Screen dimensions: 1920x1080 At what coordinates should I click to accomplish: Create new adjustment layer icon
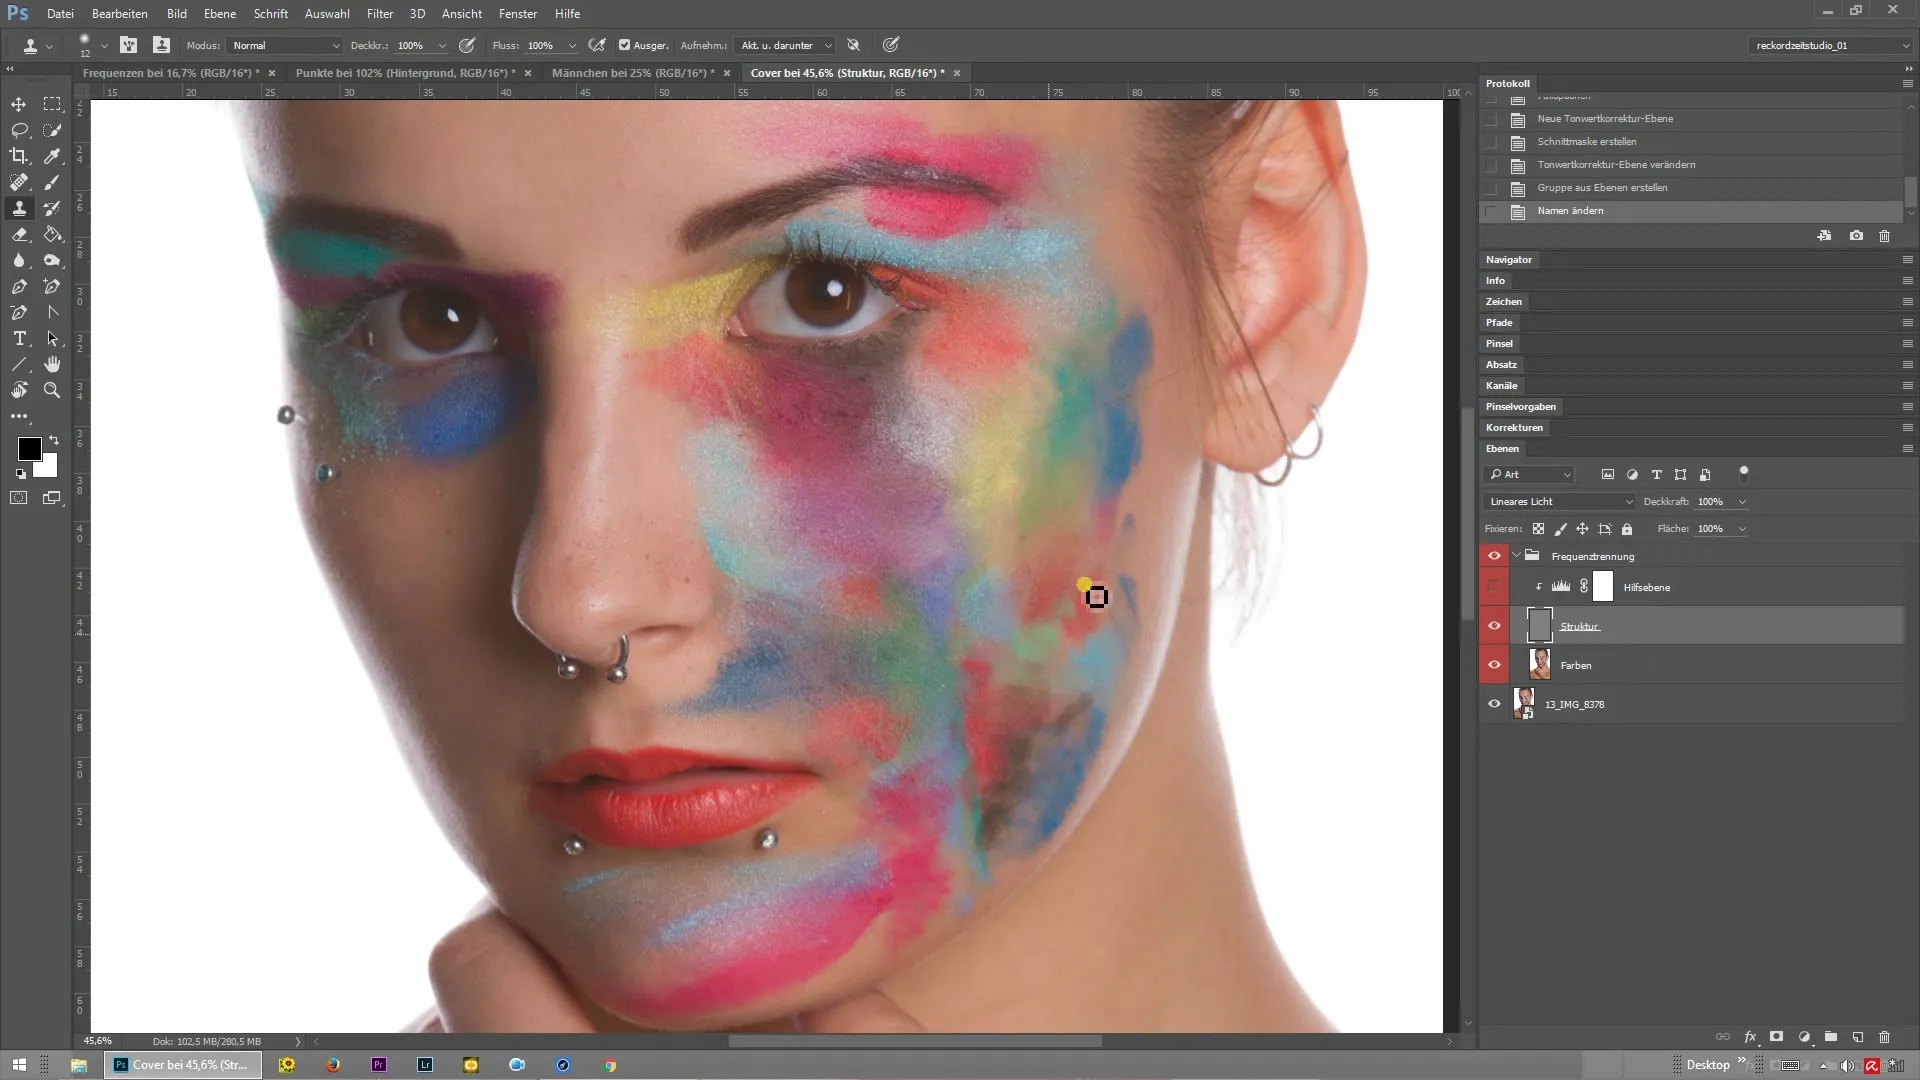click(x=1804, y=1037)
